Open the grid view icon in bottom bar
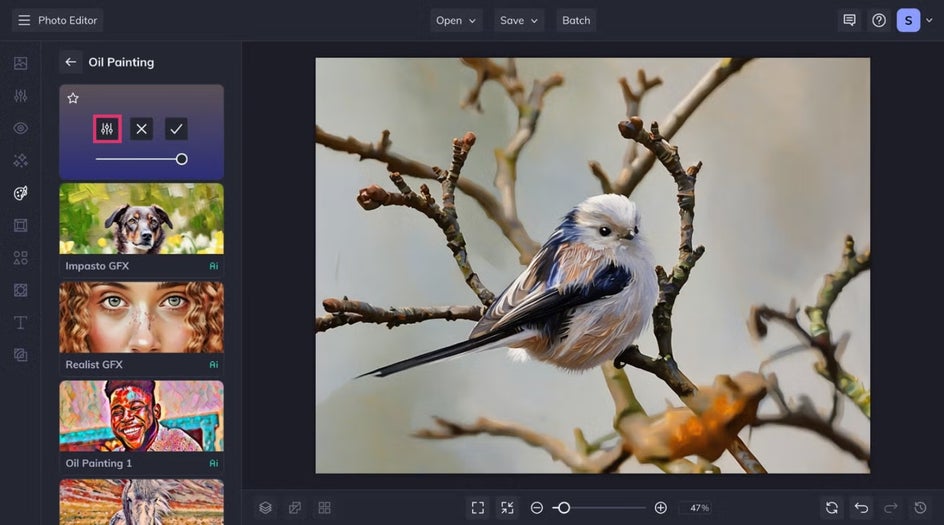This screenshot has height=525, width=944. coord(324,508)
